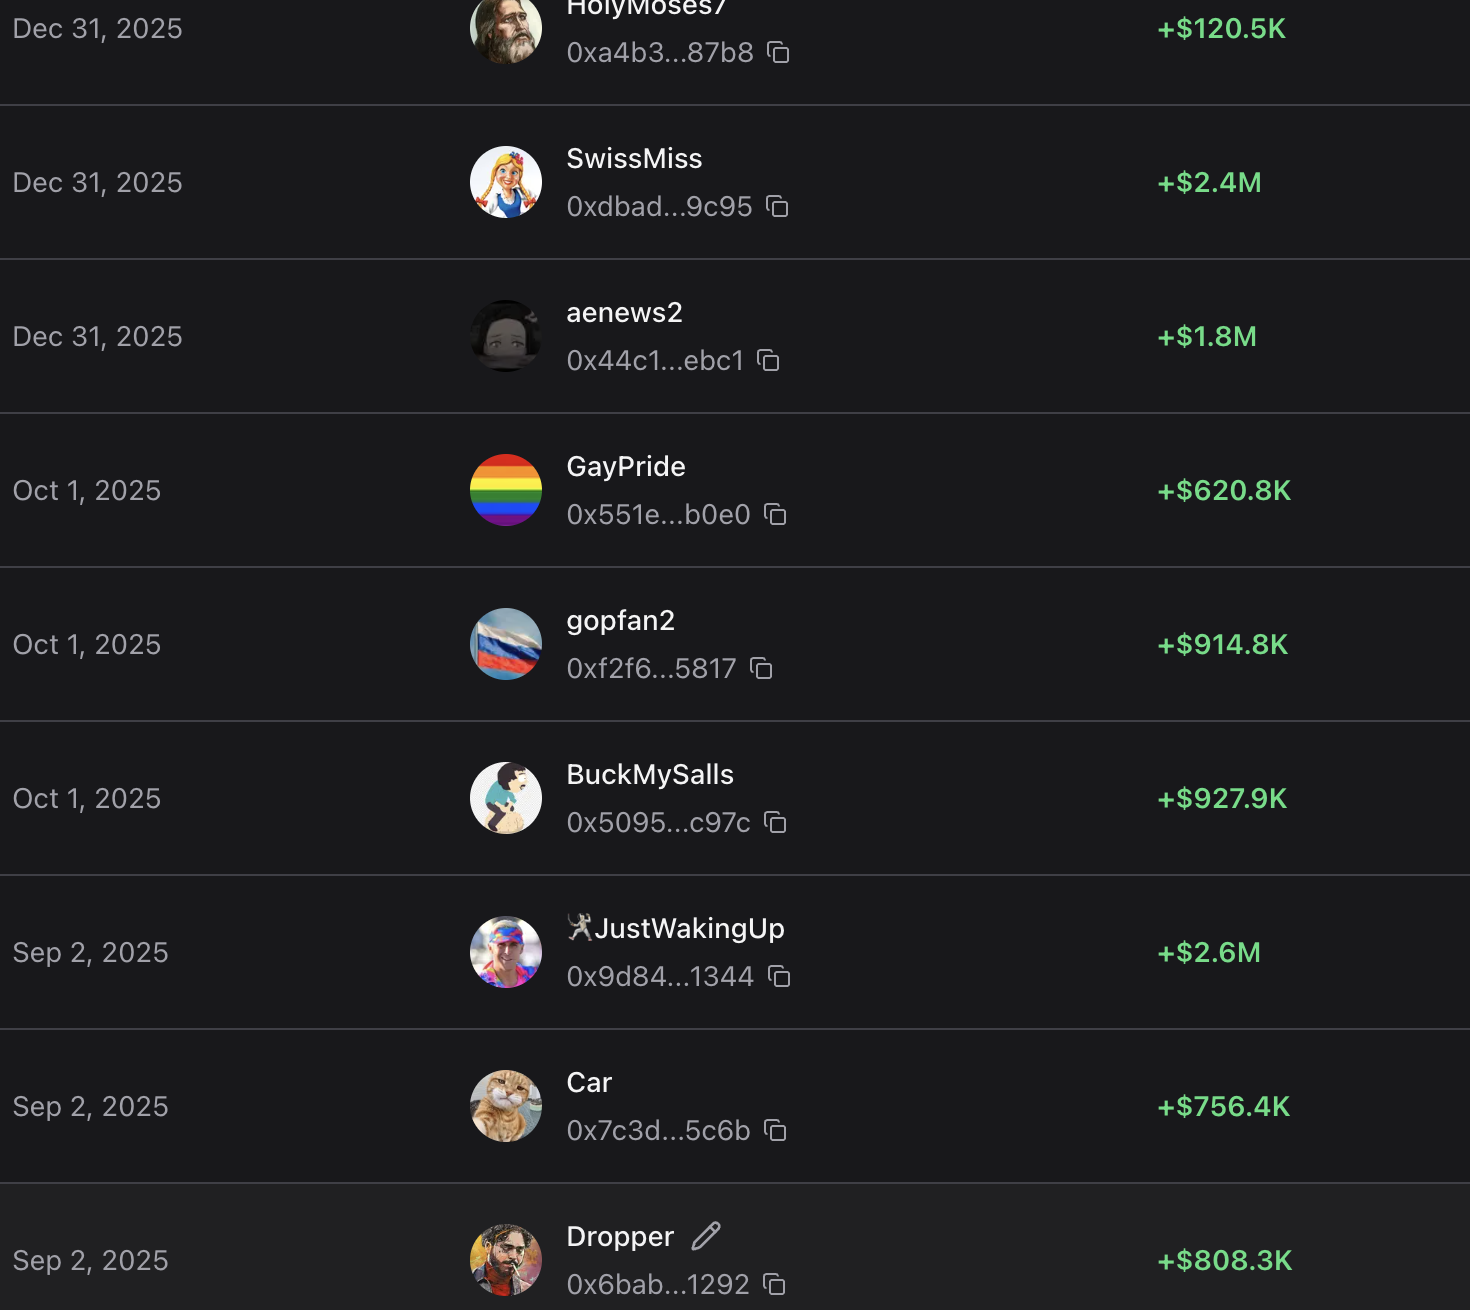Copy aenews2 address 0x44c1...ebc1
The height and width of the screenshot is (1310, 1470).
[x=768, y=360]
